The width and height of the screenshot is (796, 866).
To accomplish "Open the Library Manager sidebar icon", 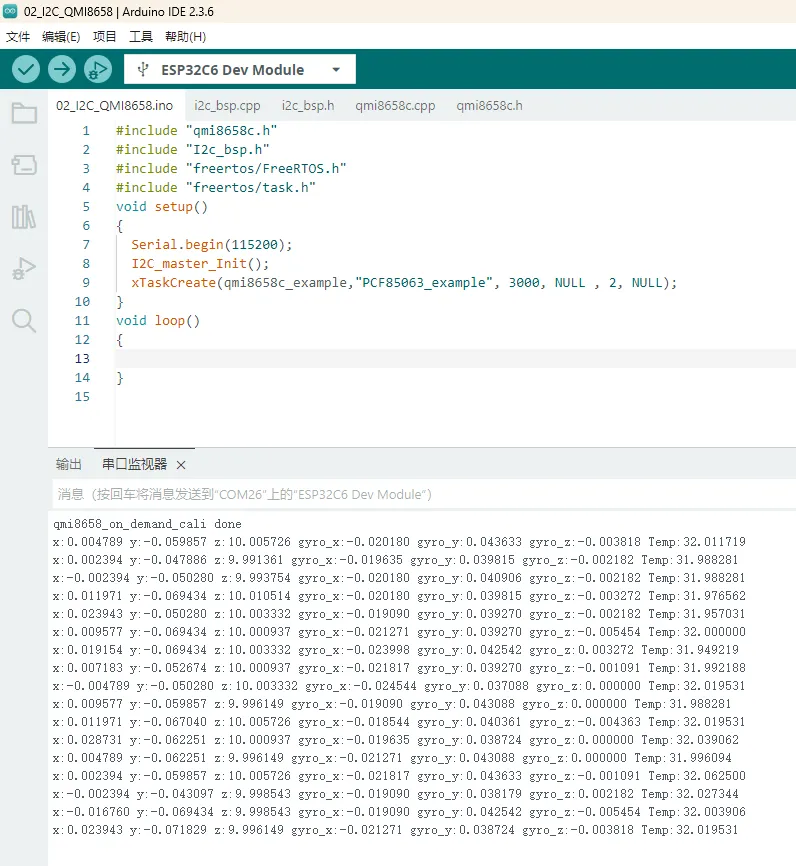I will 24,217.
